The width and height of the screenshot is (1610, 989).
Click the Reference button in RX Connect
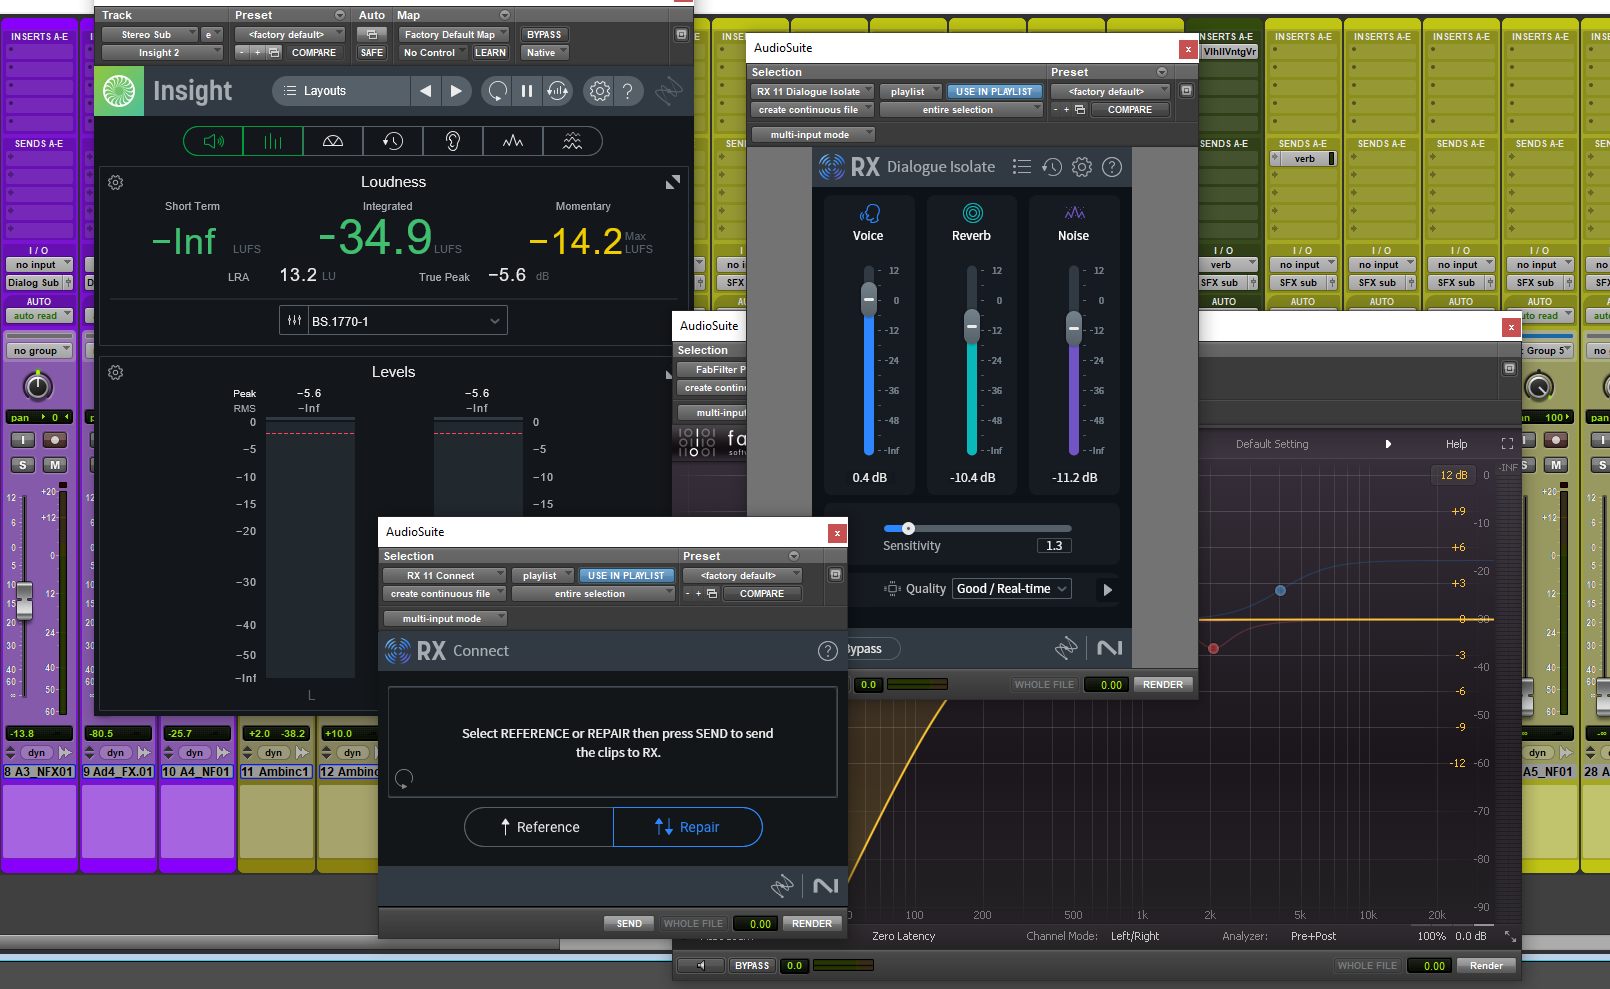pos(539,827)
